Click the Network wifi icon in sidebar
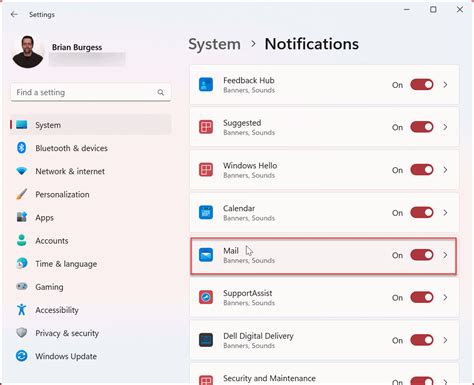This screenshot has height=385, width=474. pyautogui.click(x=22, y=171)
